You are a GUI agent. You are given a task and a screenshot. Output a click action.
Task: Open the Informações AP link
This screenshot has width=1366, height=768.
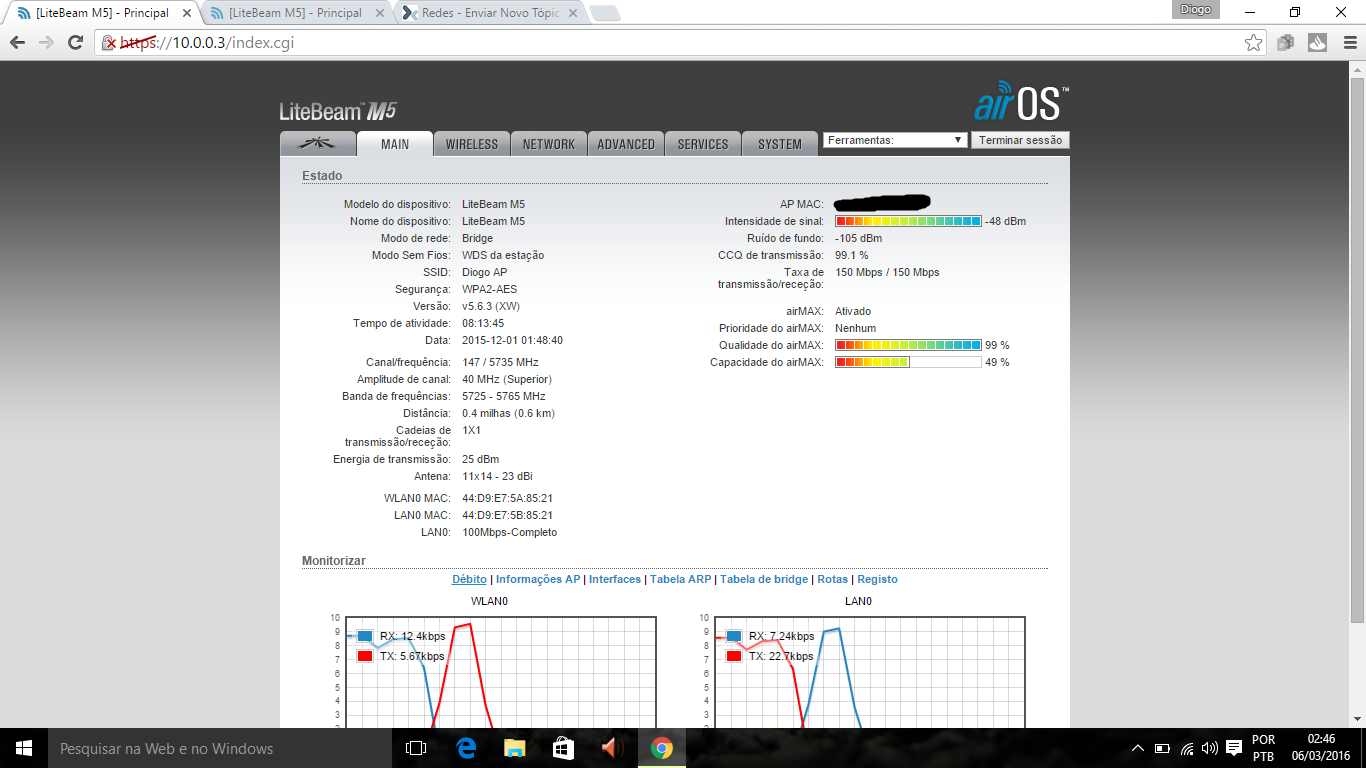click(x=538, y=579)
